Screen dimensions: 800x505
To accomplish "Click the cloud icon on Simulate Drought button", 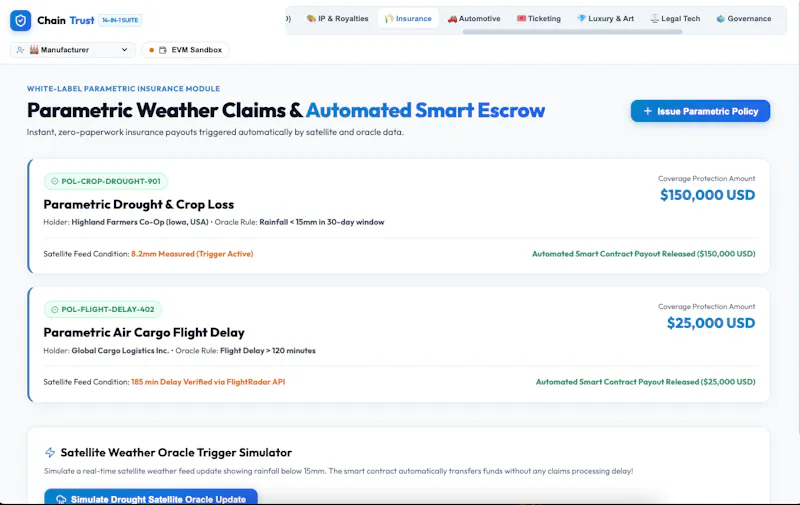I will pyautogui.click(x=61, y=499).
